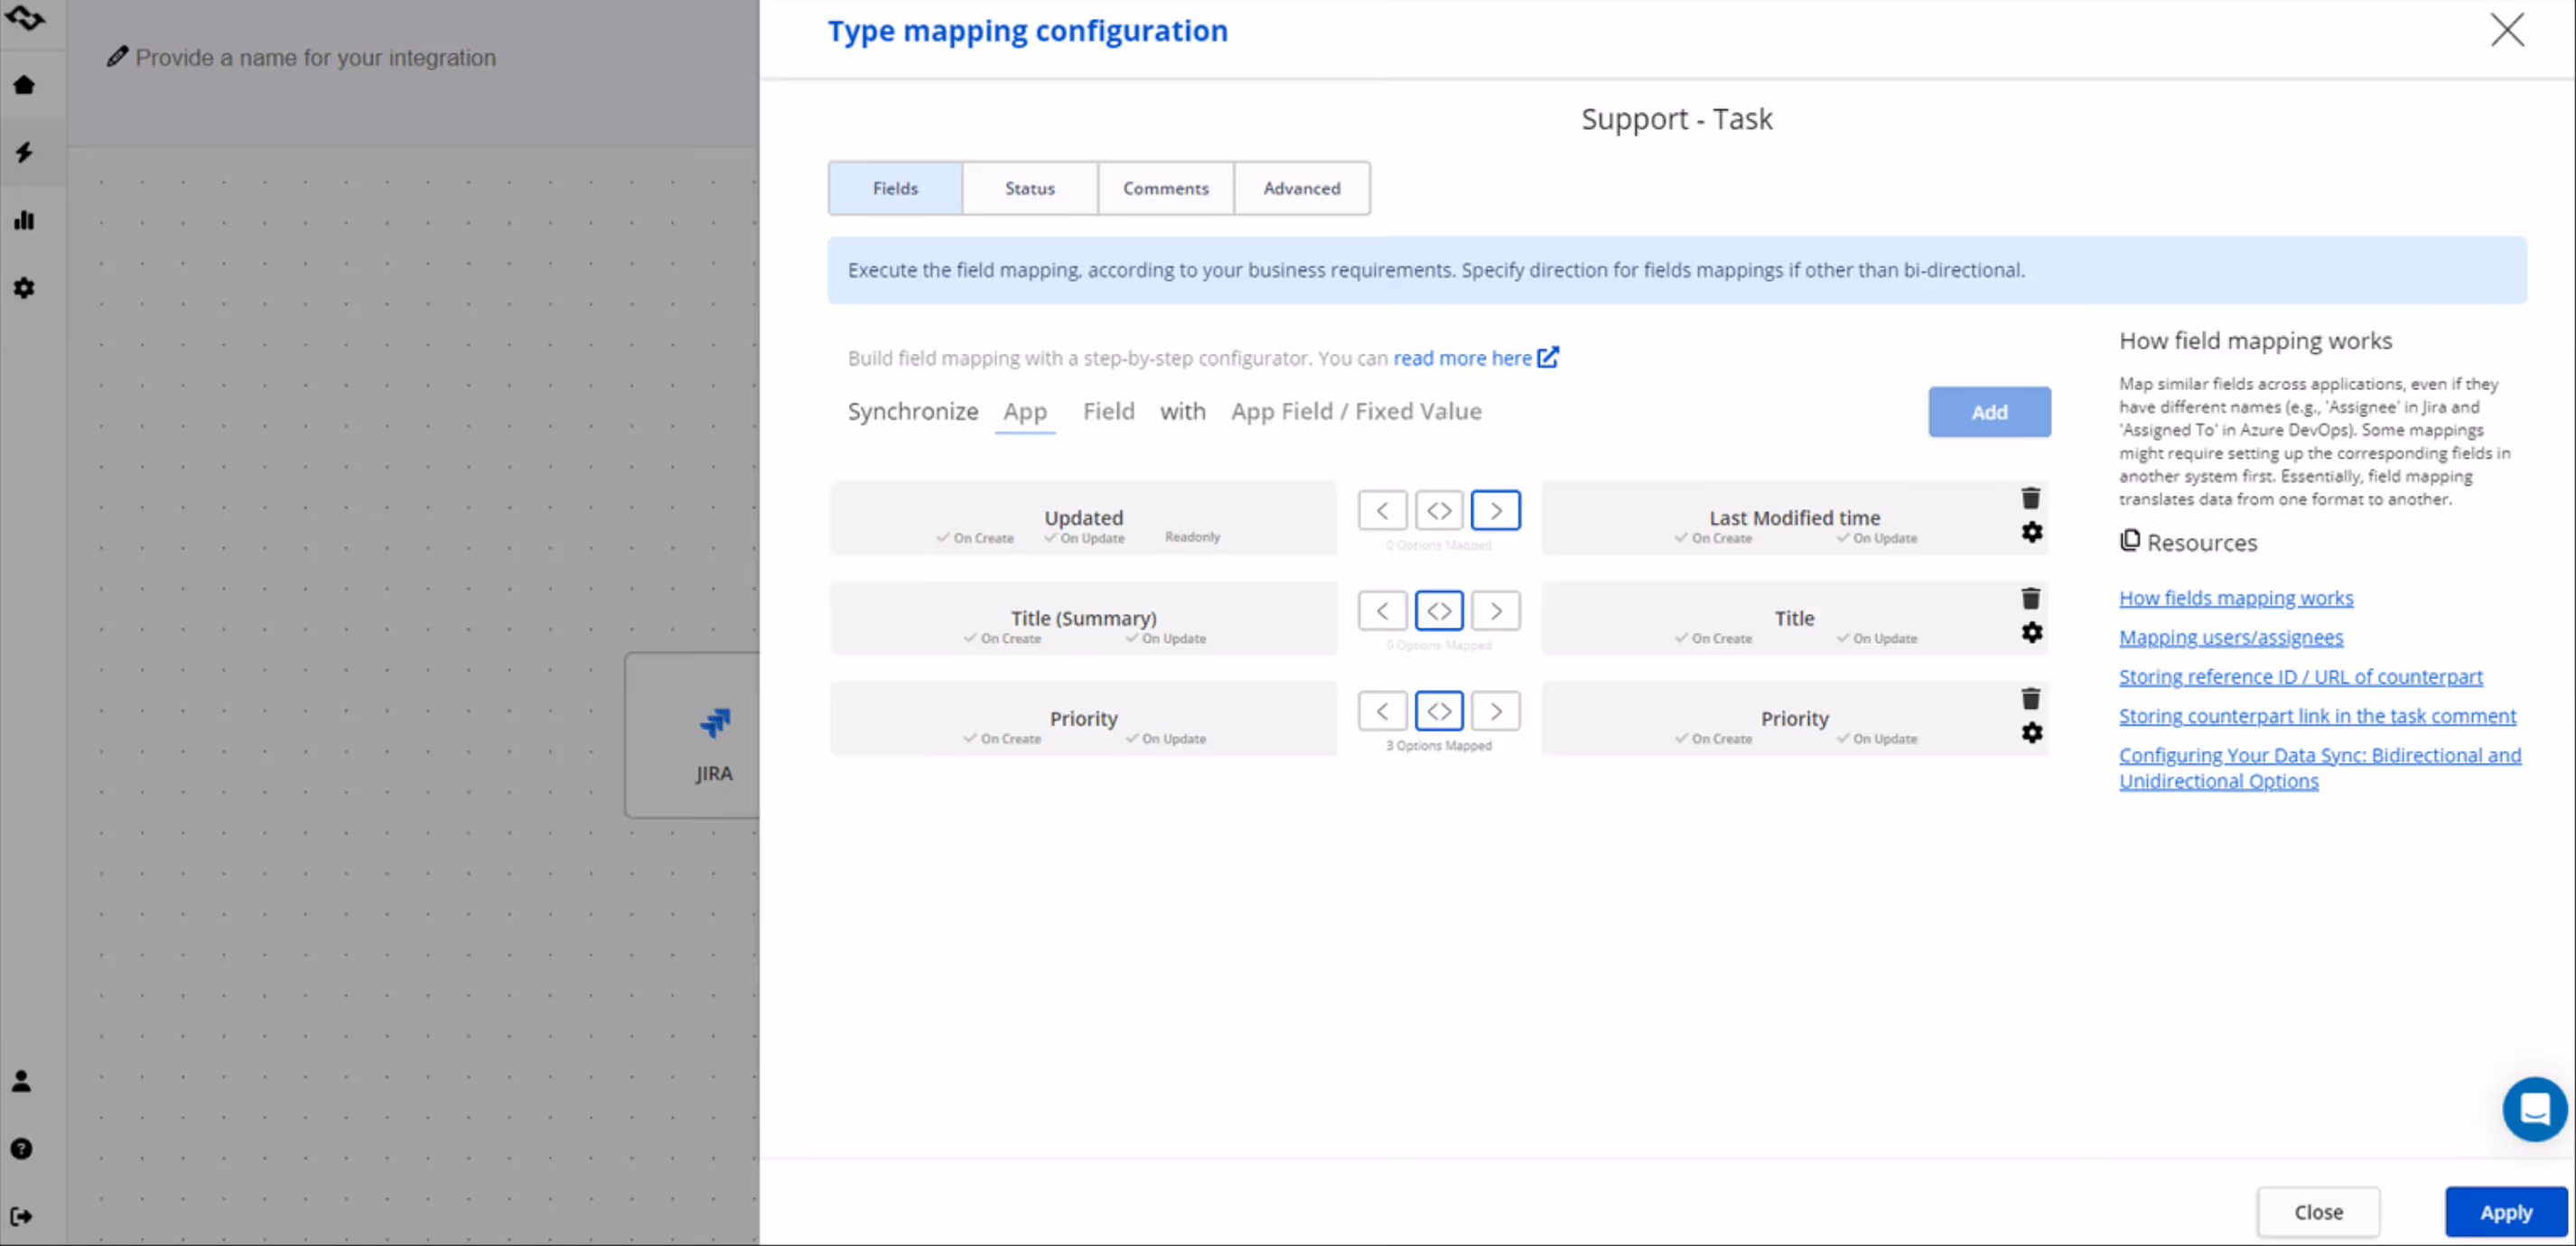Delete the Priority field mapping row
Image resolution: width=2576 pixels, height=1246 pixels.
(x=2030, y=698)
